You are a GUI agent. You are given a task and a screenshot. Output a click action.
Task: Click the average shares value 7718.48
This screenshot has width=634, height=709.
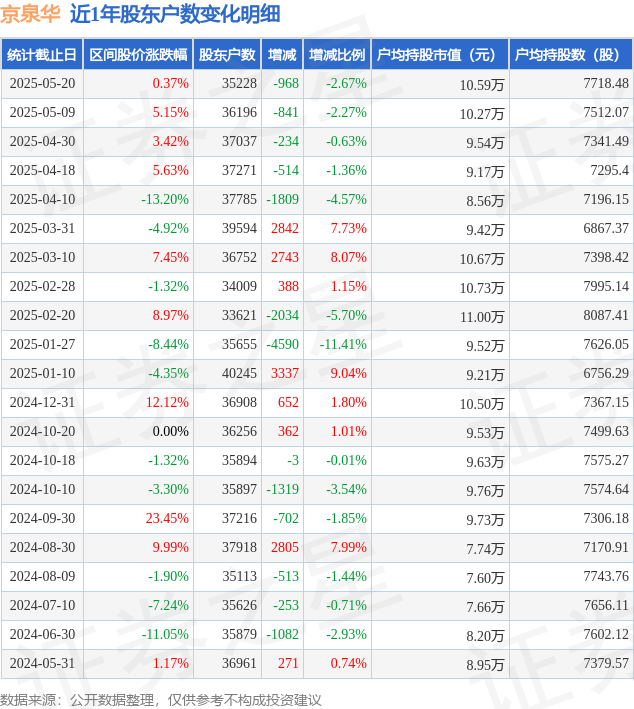point(606,84)
